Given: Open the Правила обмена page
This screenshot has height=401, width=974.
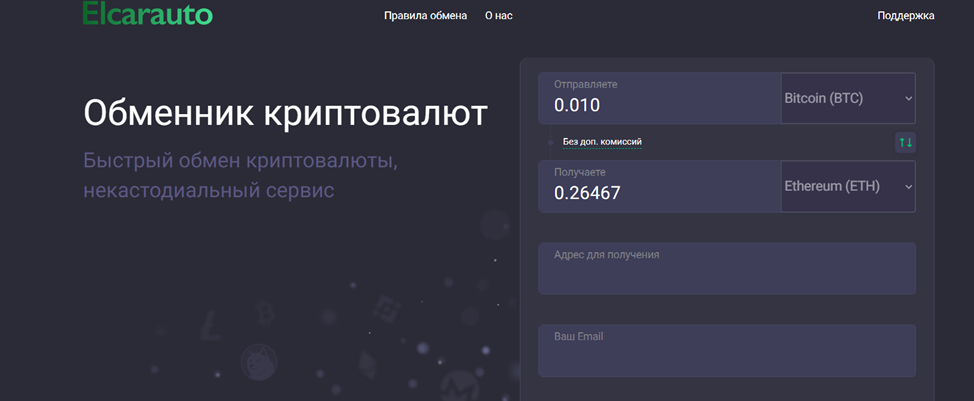Looking at the screenshot, I should [426, 16].
